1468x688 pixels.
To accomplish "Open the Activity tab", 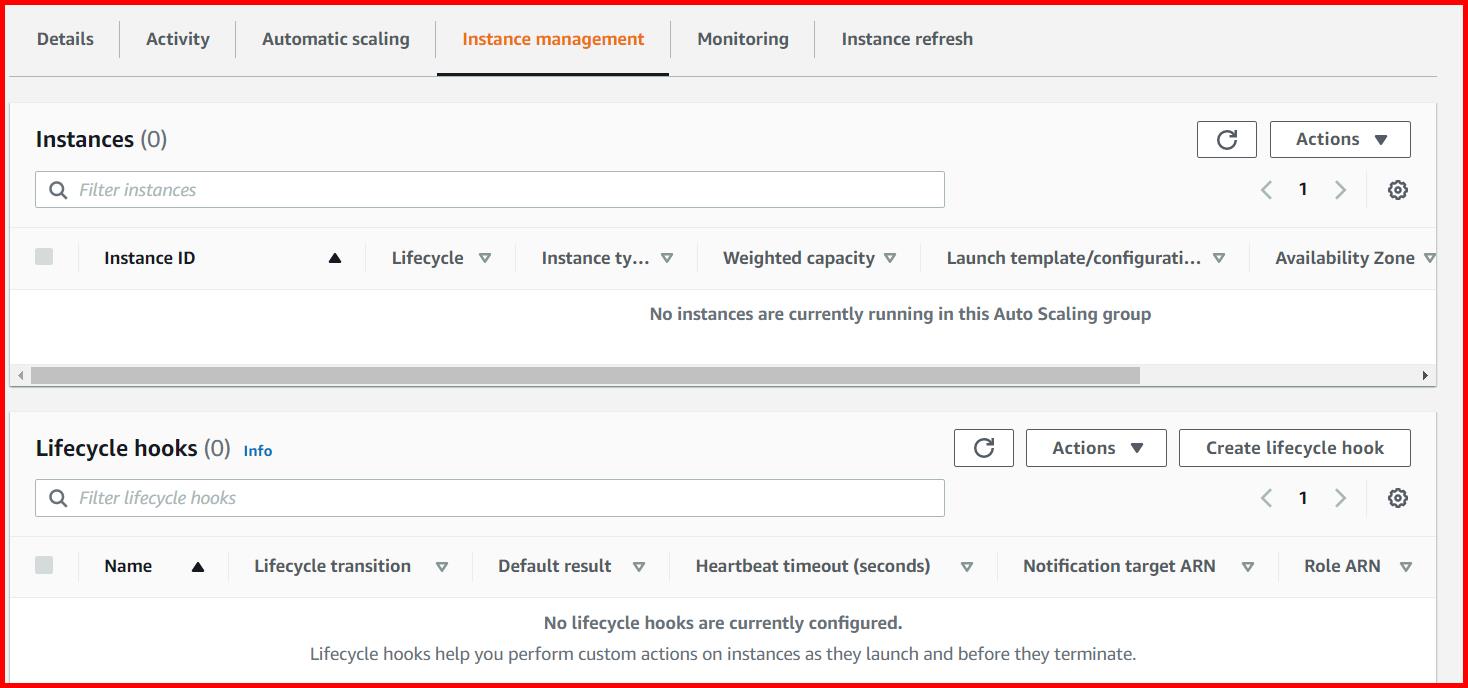I will [x=177, y=38].
